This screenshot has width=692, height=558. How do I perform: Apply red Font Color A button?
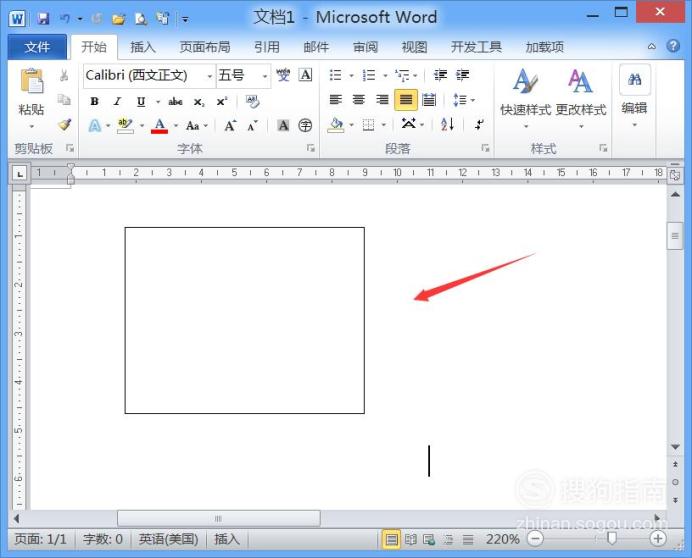coord(159,126)
